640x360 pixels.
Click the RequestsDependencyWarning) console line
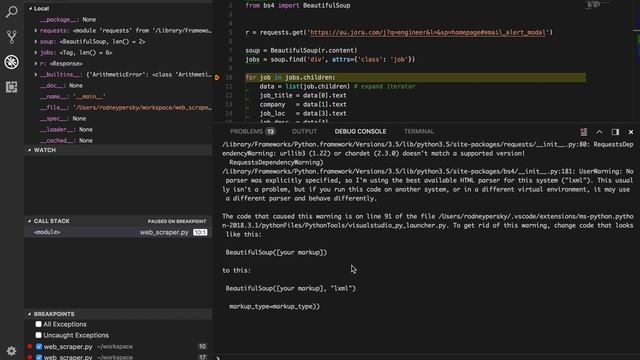(276, 162)
